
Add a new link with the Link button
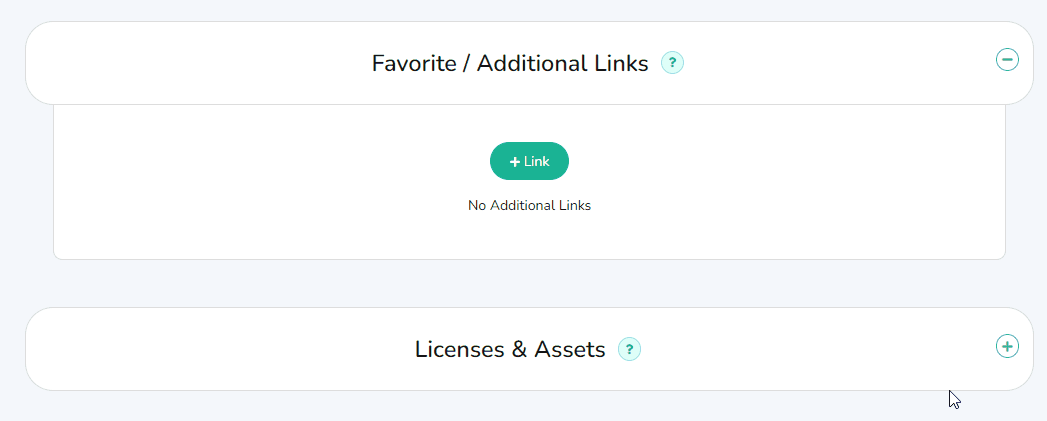click(x=529, y=161)
